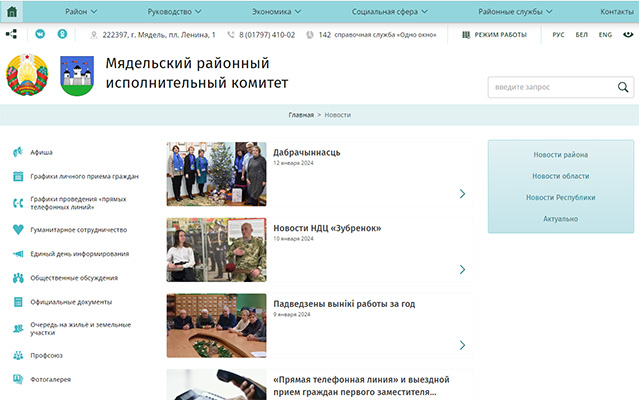Click the Главная breadcrumb link

[301, 115]
